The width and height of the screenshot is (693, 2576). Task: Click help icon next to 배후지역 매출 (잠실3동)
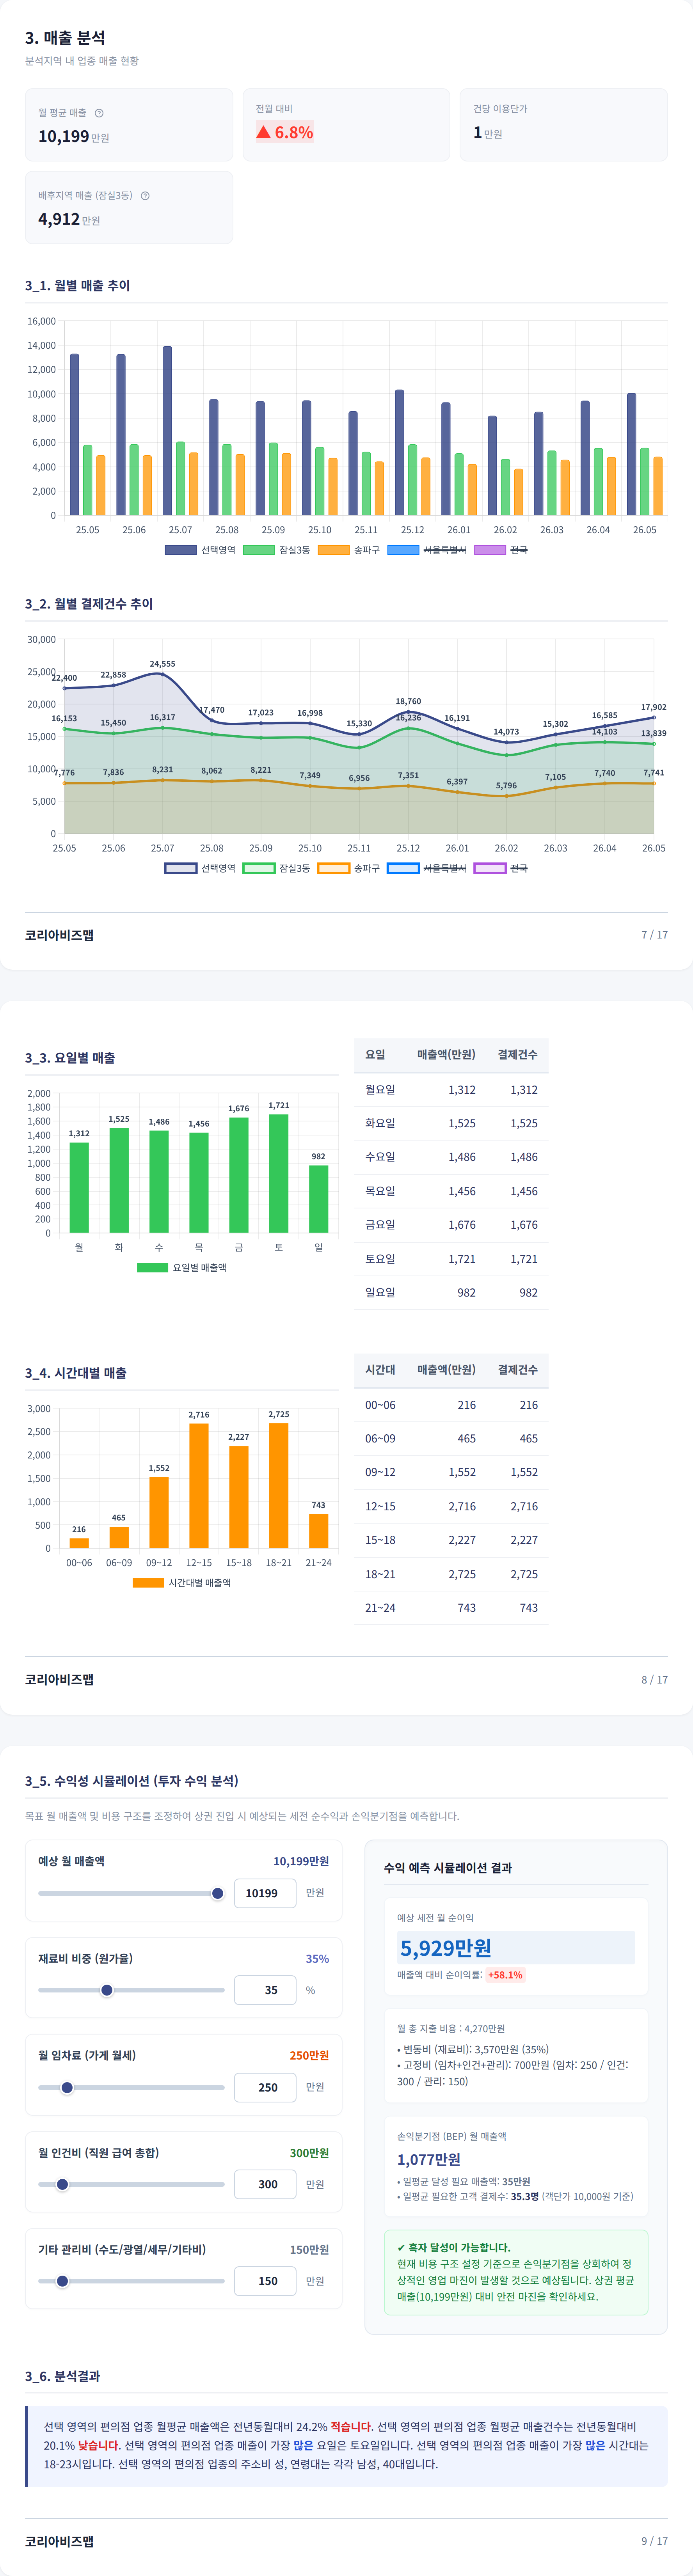click(145, 196)
